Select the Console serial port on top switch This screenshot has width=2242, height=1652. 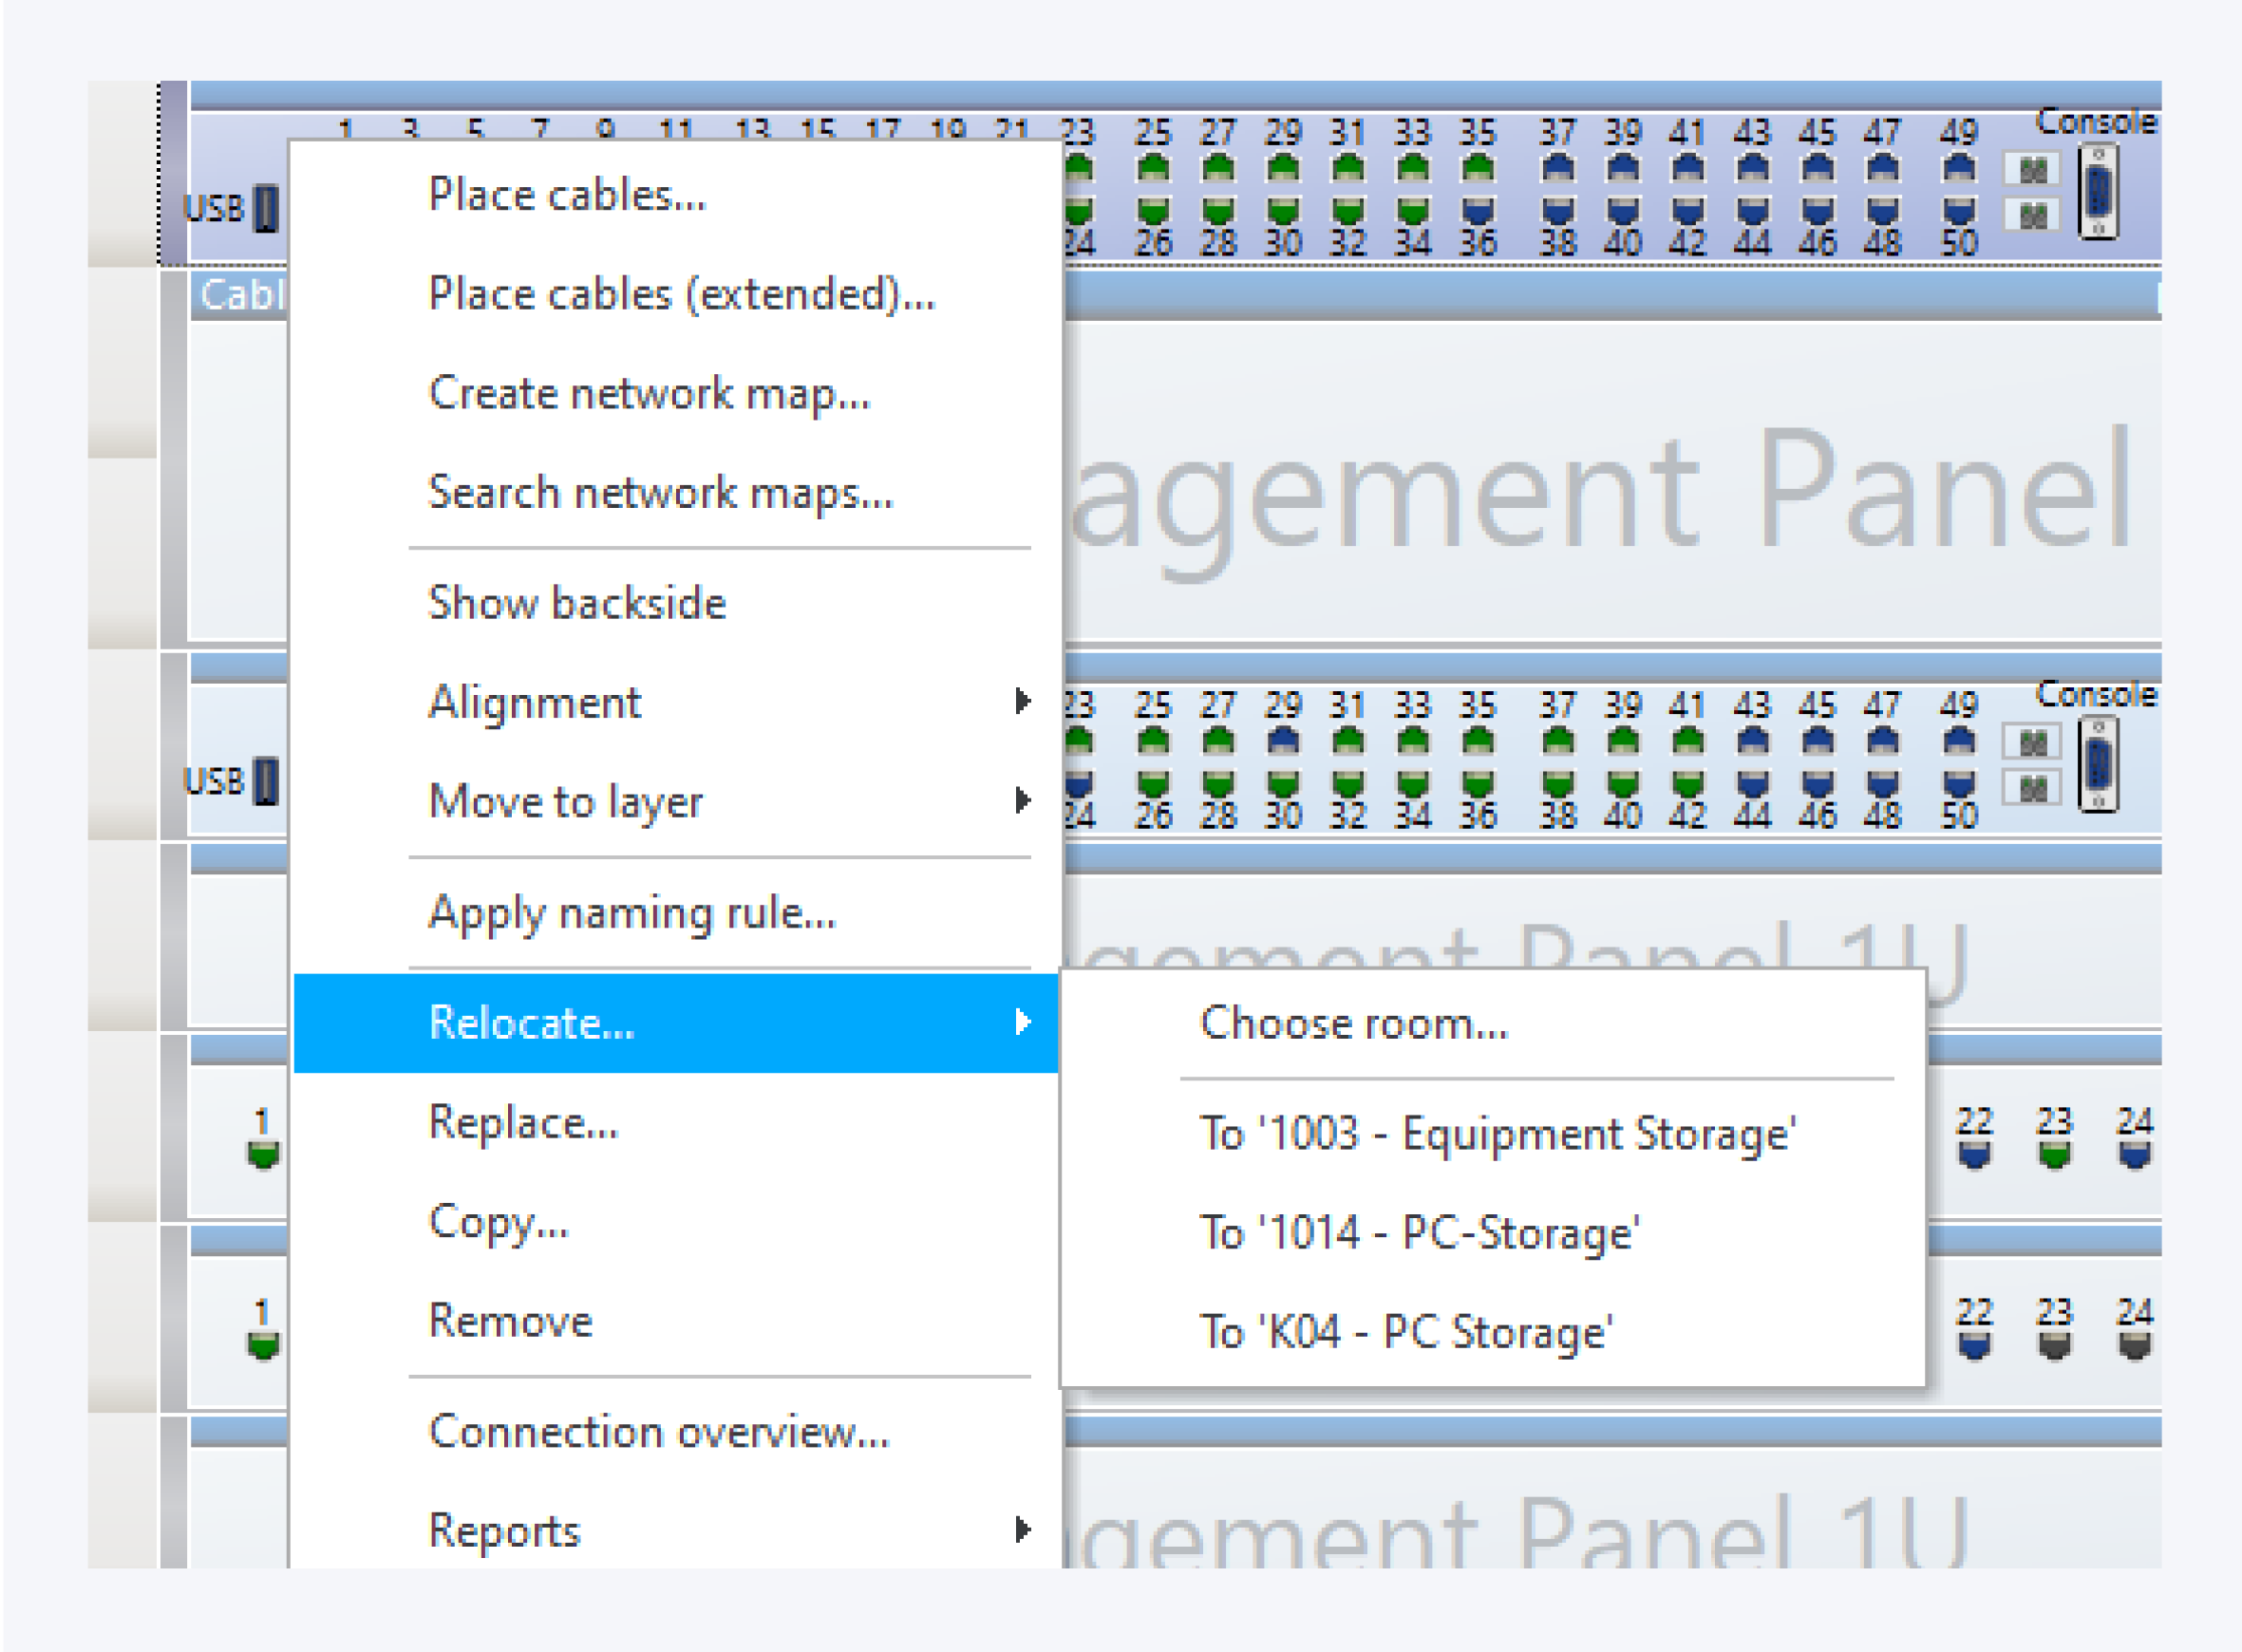click(2098, 192)
